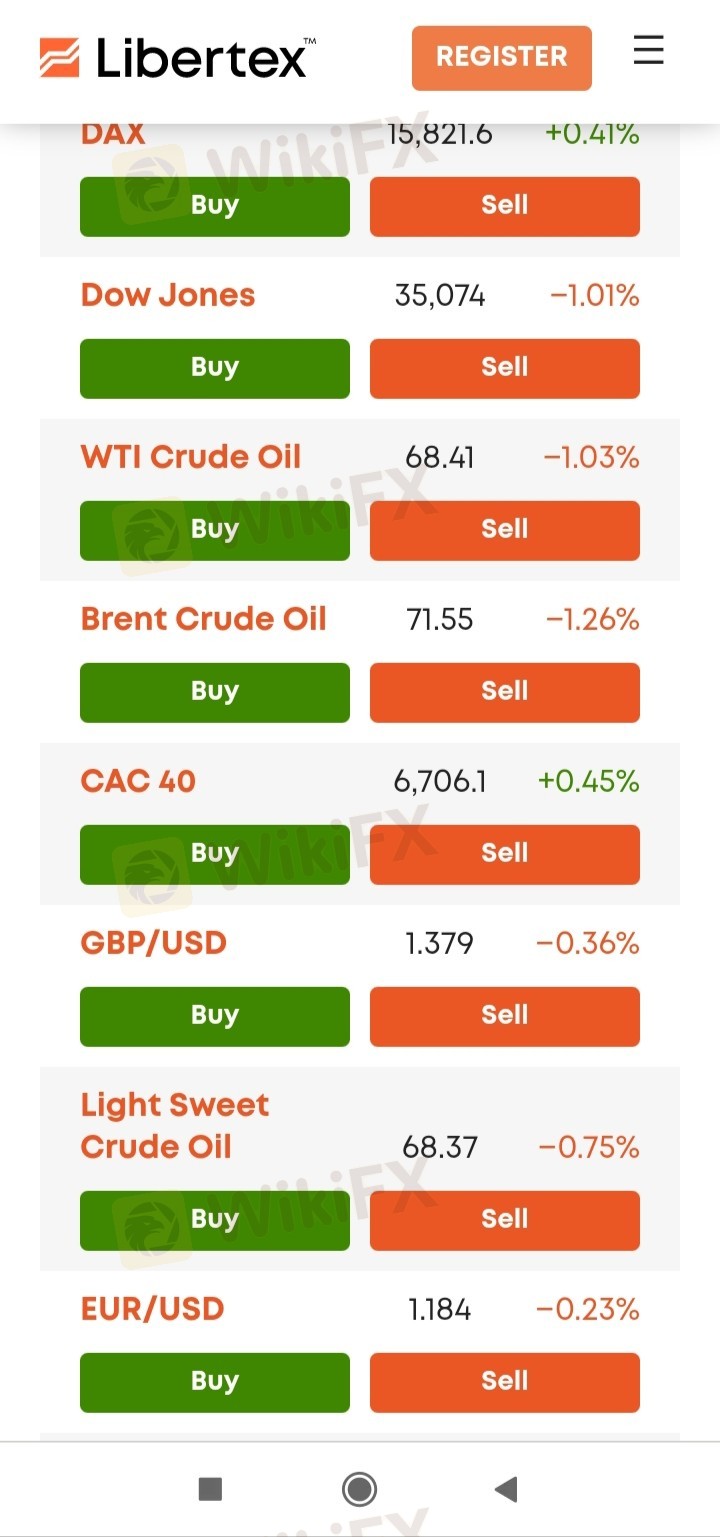
Task: Open the hamburger menu
Action: pyautogui.click(x=648, y=50)
